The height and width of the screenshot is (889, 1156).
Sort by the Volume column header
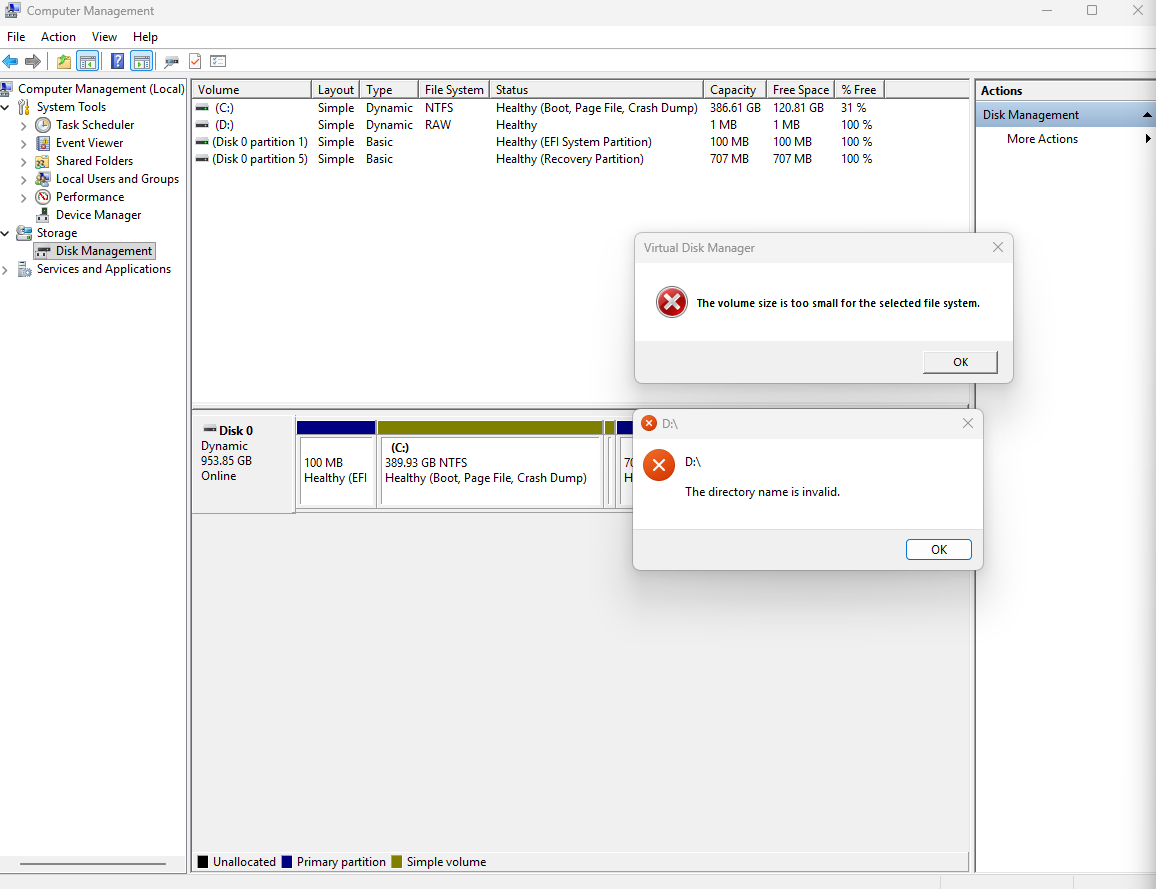(251, 89)
